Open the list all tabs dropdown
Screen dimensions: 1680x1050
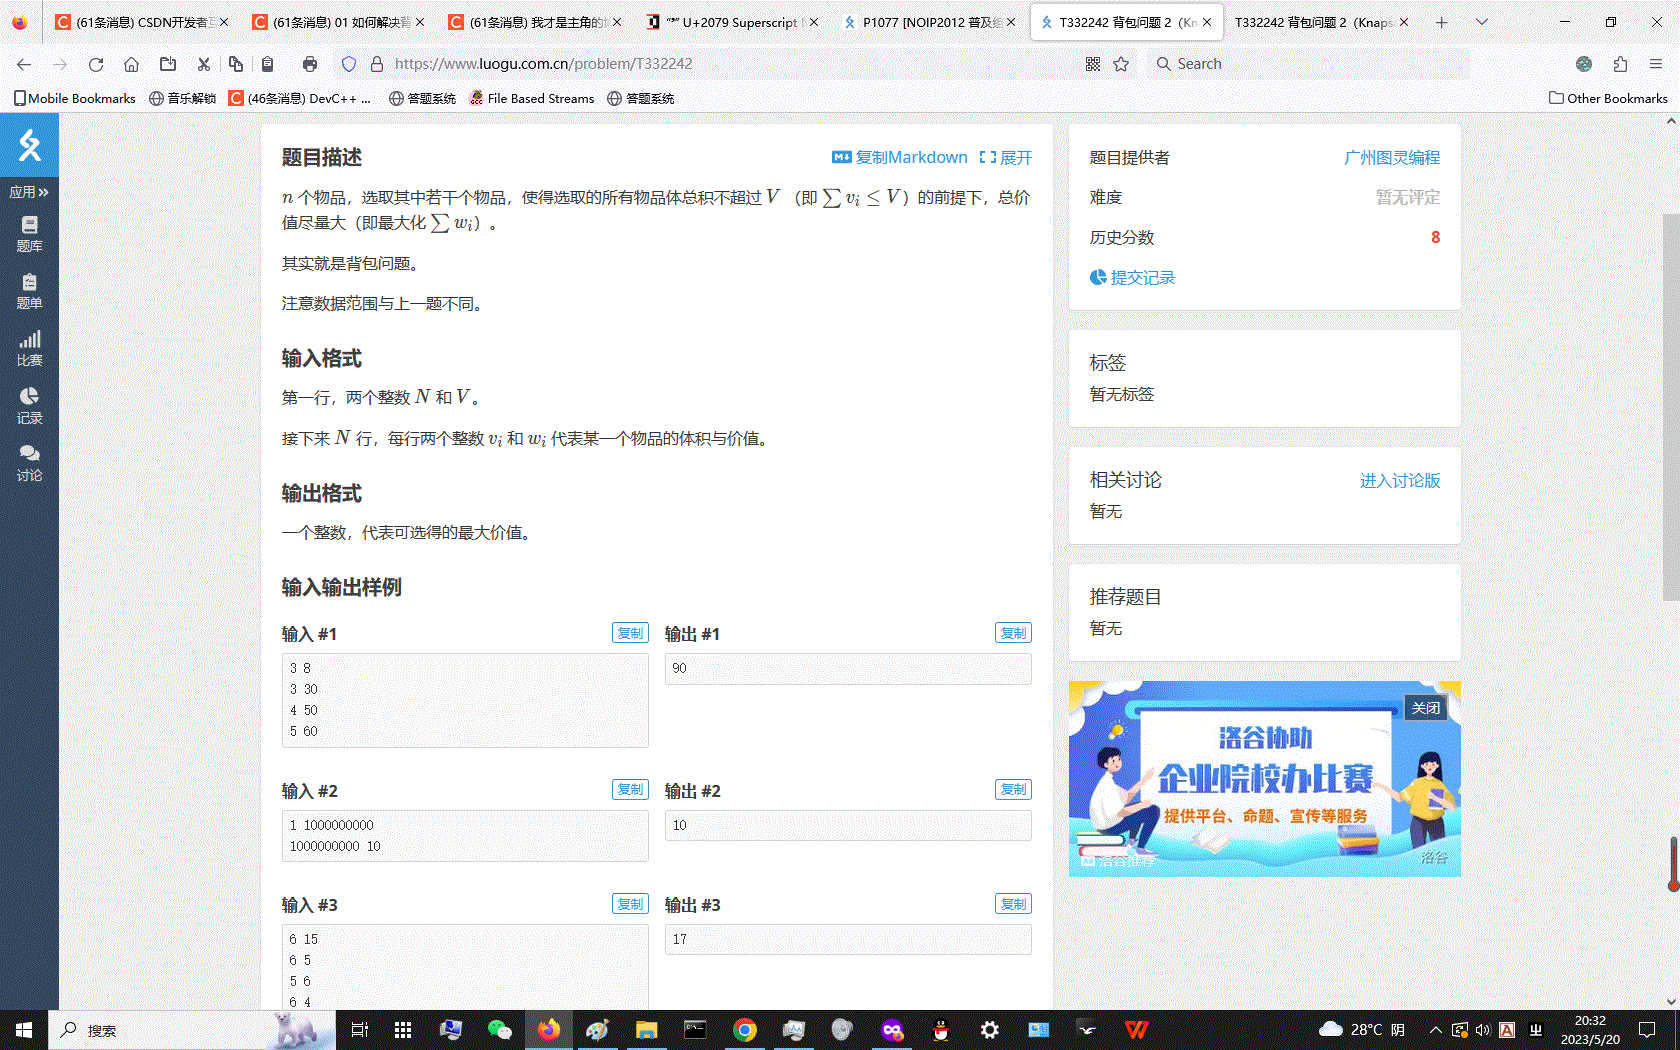[x=1482, y=22]
